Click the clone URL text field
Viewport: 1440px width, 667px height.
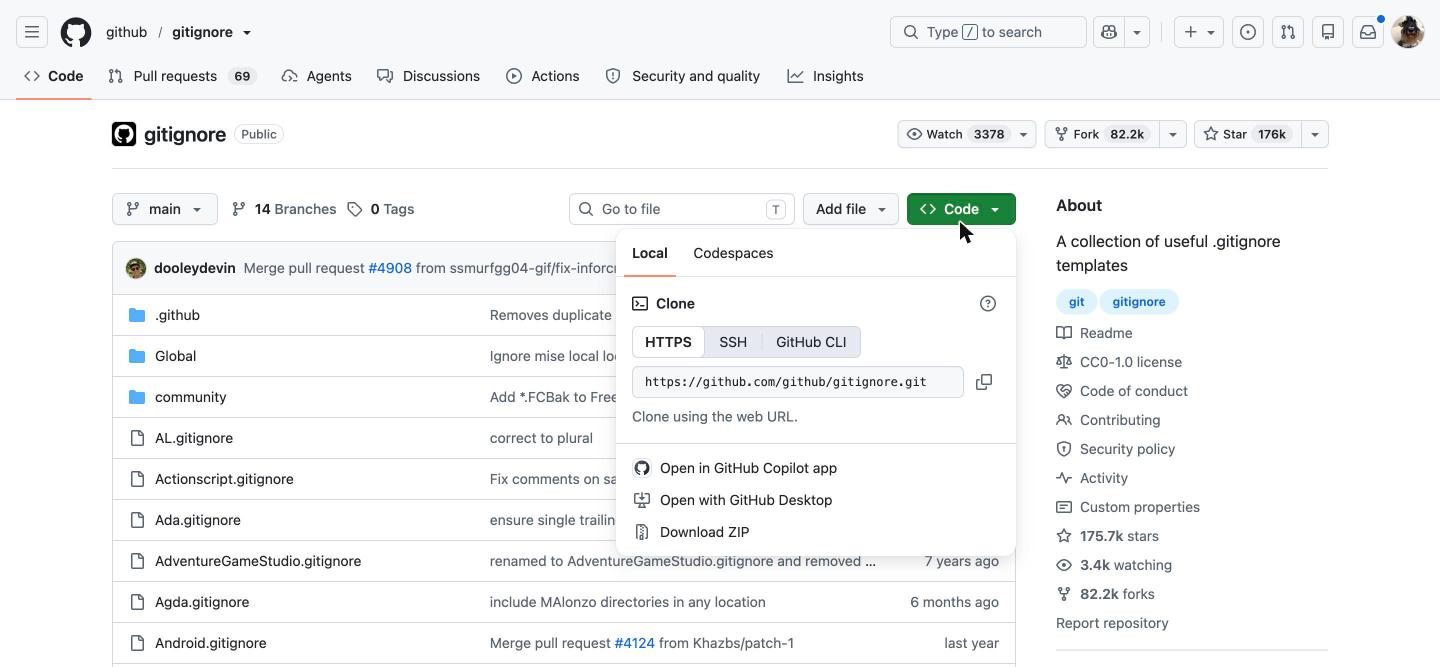(798, 382)
